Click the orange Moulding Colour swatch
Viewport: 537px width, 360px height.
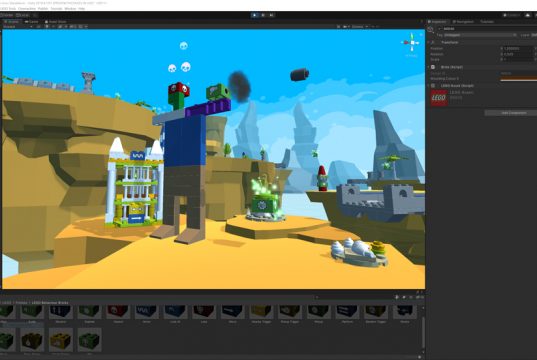click(x=519, y=79)
